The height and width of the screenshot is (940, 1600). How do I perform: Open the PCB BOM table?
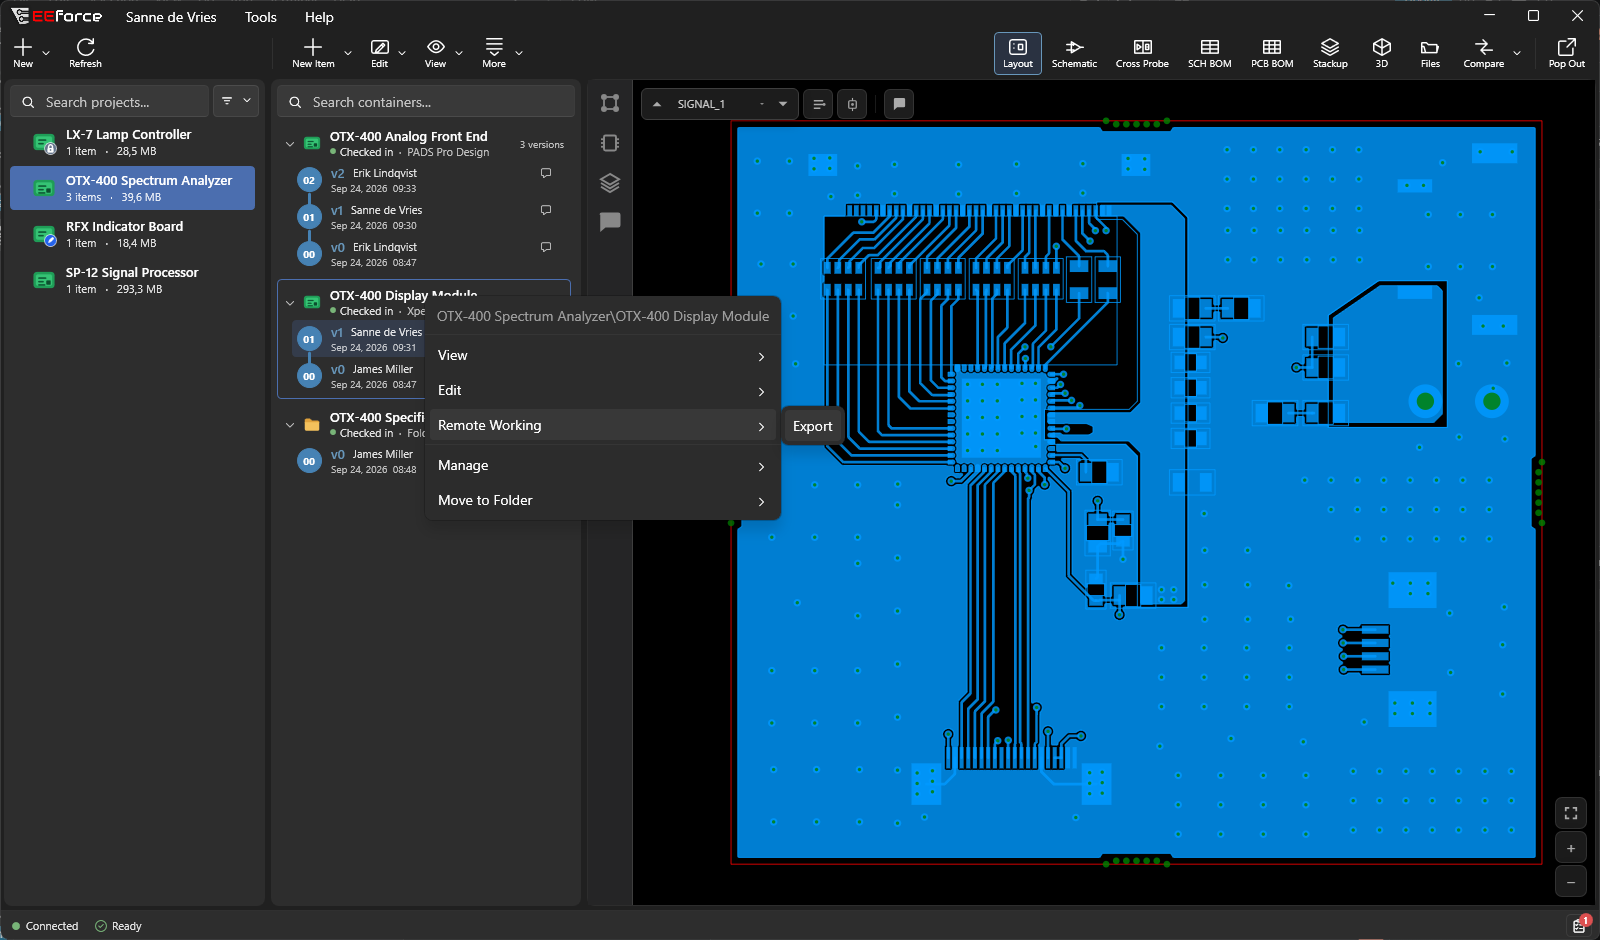point(1272,53)
